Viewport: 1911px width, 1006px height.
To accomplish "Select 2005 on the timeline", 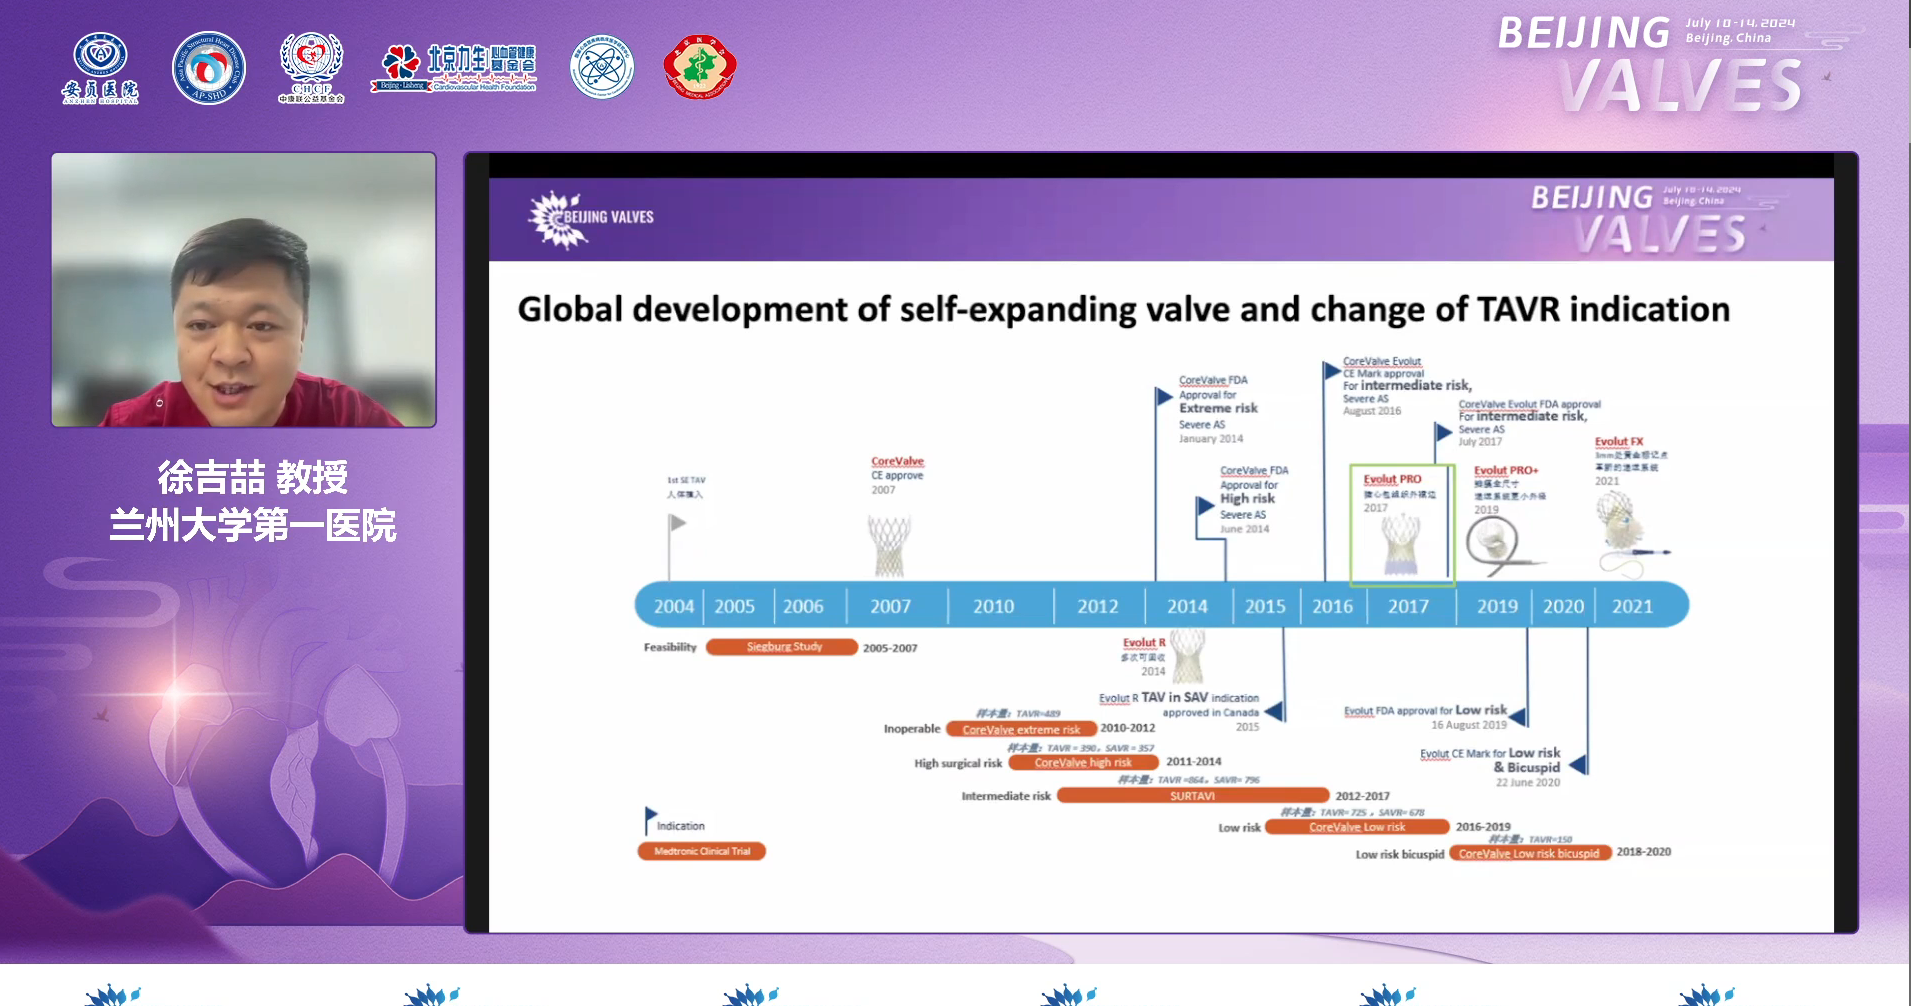I will coord(734,606).
